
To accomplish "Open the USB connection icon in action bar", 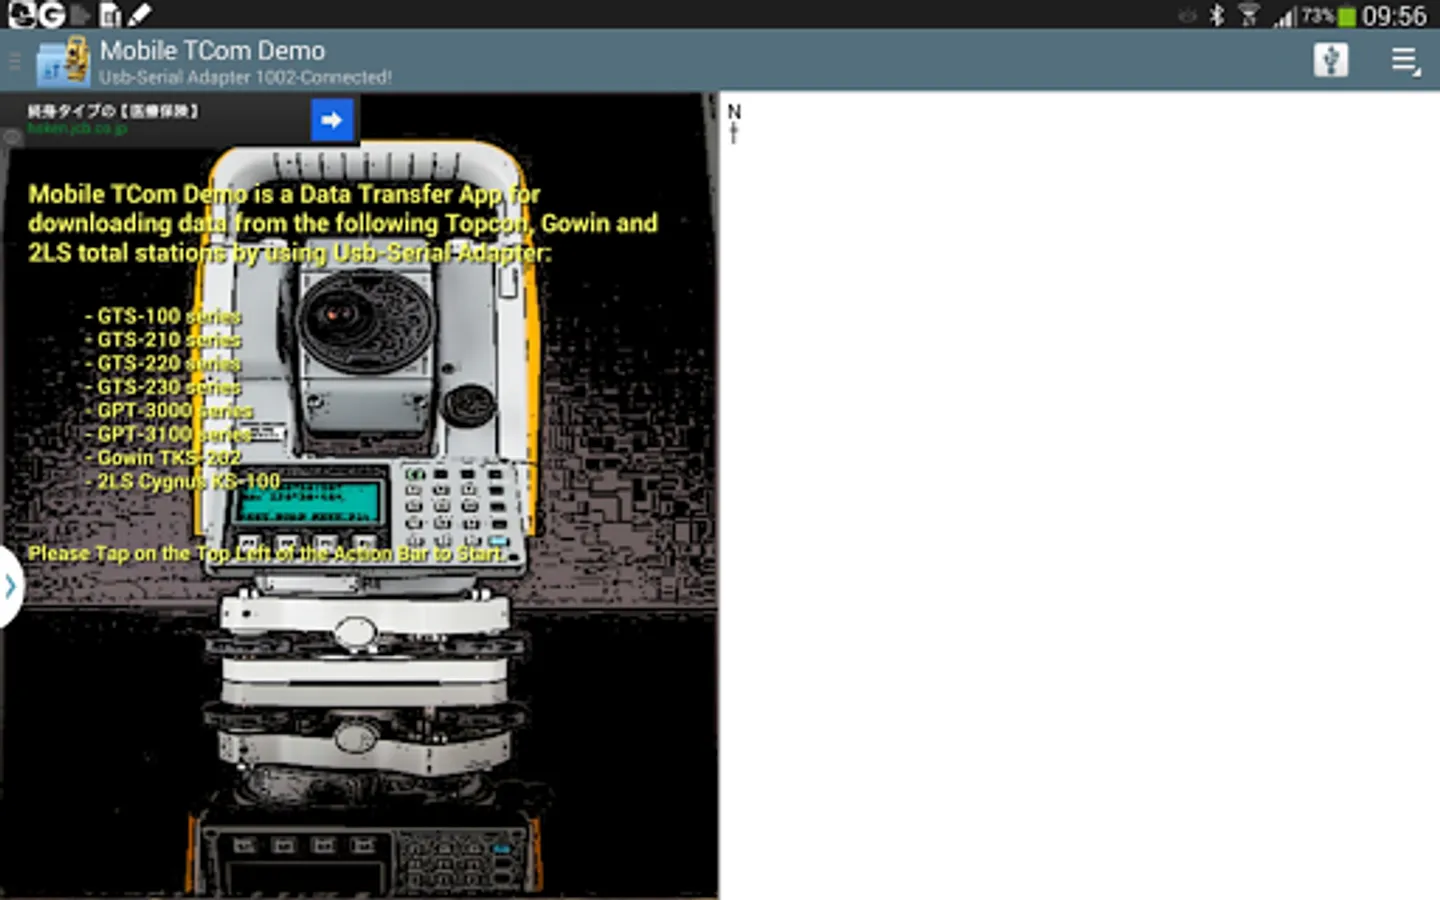I will pos(1330,60).
